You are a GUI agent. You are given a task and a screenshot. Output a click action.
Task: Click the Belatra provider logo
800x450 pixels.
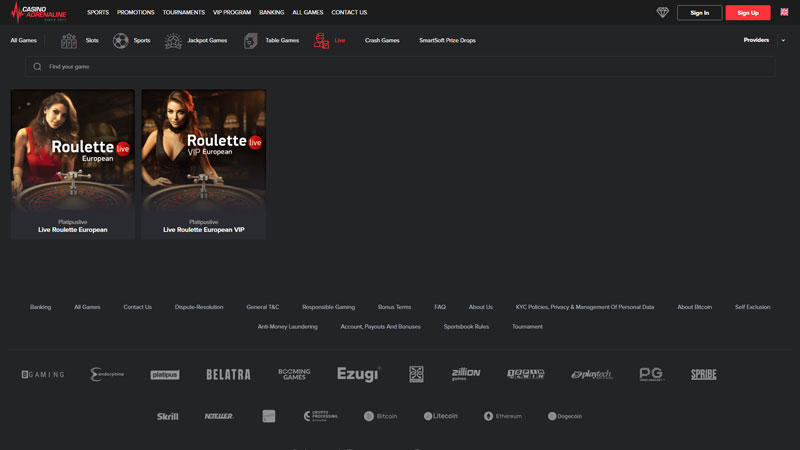(228, 374)
